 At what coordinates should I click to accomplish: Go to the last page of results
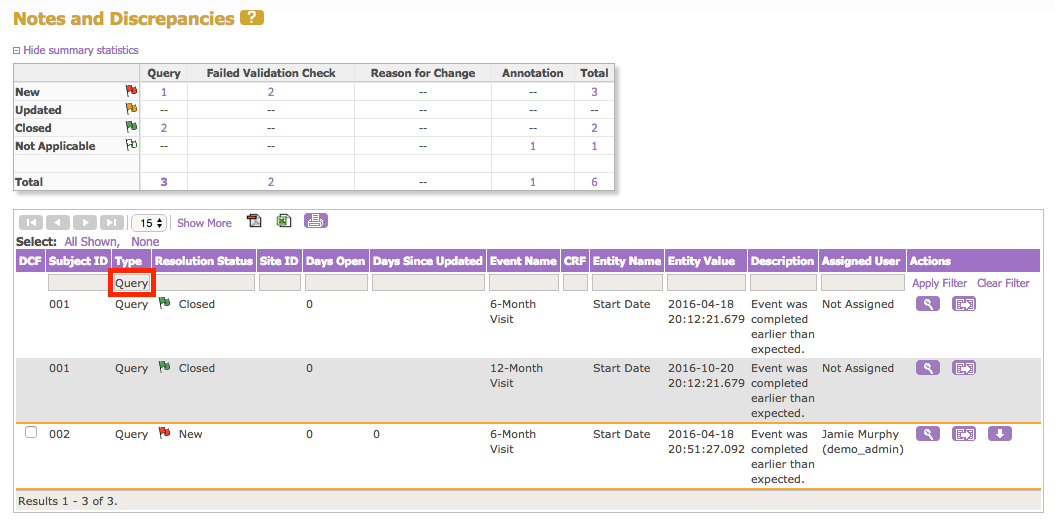(x=112, y=223)
